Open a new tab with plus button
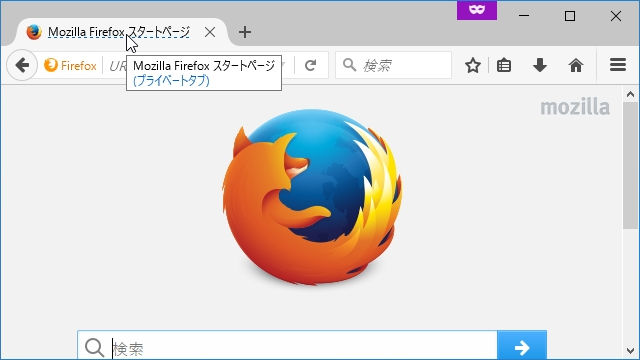The height and width of the screenshot is (360, 640). coord(245,32)
